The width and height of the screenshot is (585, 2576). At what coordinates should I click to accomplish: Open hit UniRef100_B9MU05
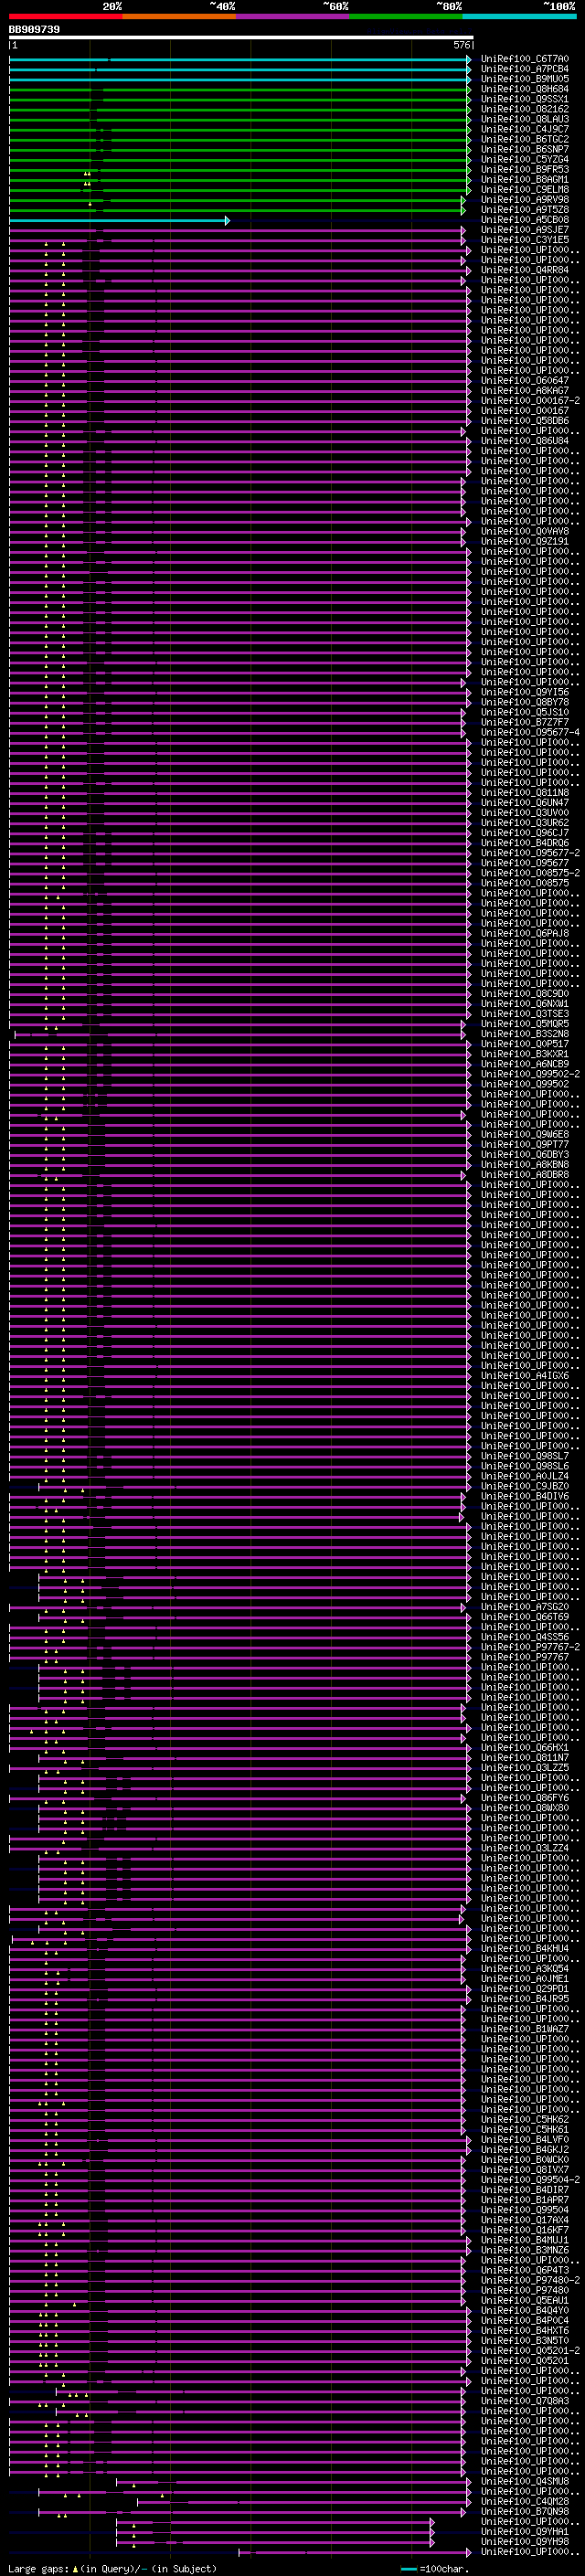point(524,79)
